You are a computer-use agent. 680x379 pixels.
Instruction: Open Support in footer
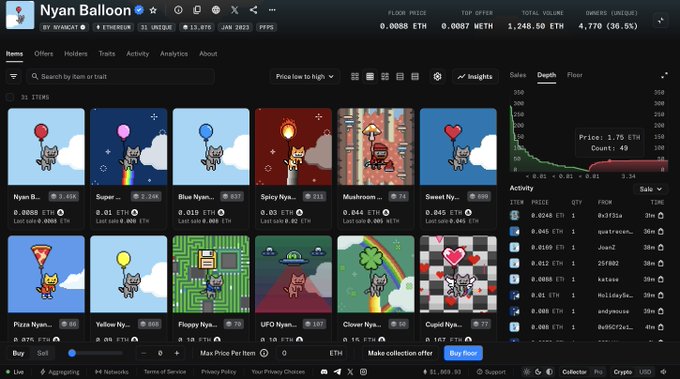coord(491,372)
